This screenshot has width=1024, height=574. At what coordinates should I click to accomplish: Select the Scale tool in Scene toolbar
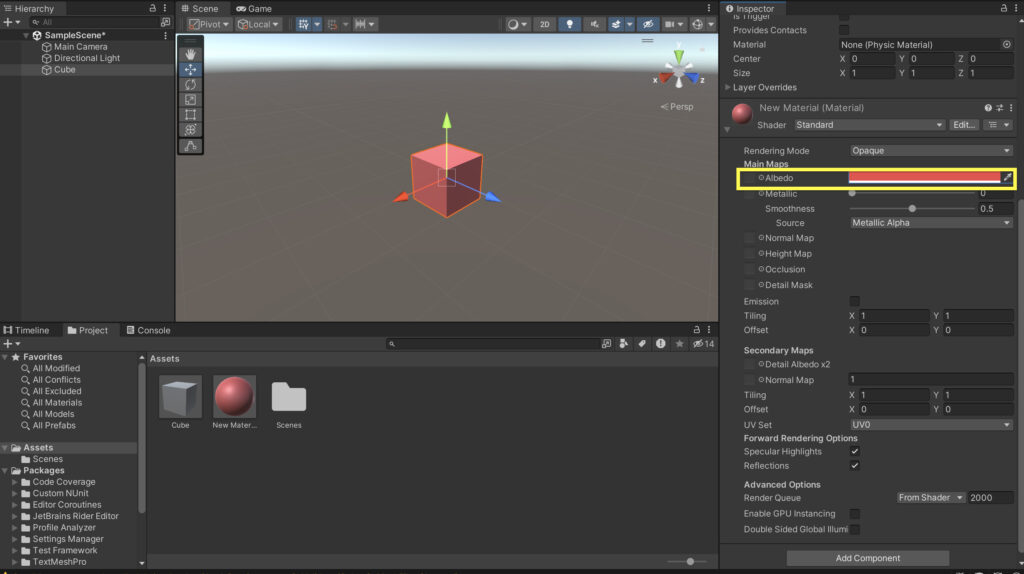click(190, 100)
